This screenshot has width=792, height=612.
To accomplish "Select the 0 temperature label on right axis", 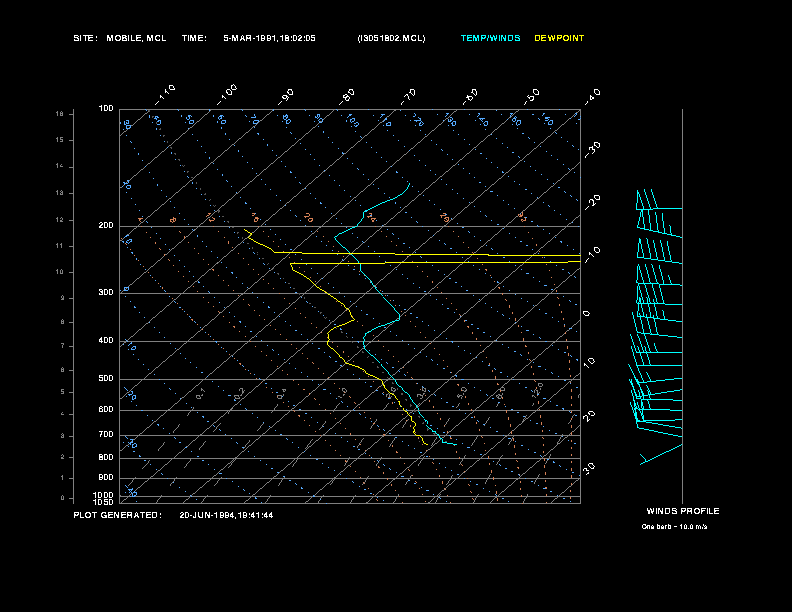I will point(586,314).
